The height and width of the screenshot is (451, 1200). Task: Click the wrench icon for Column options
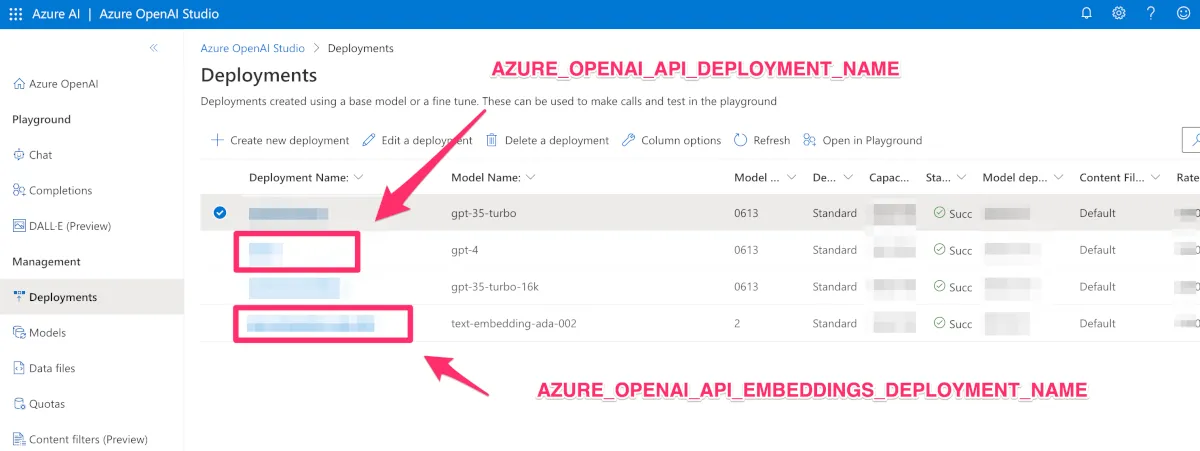pos(628,140)
